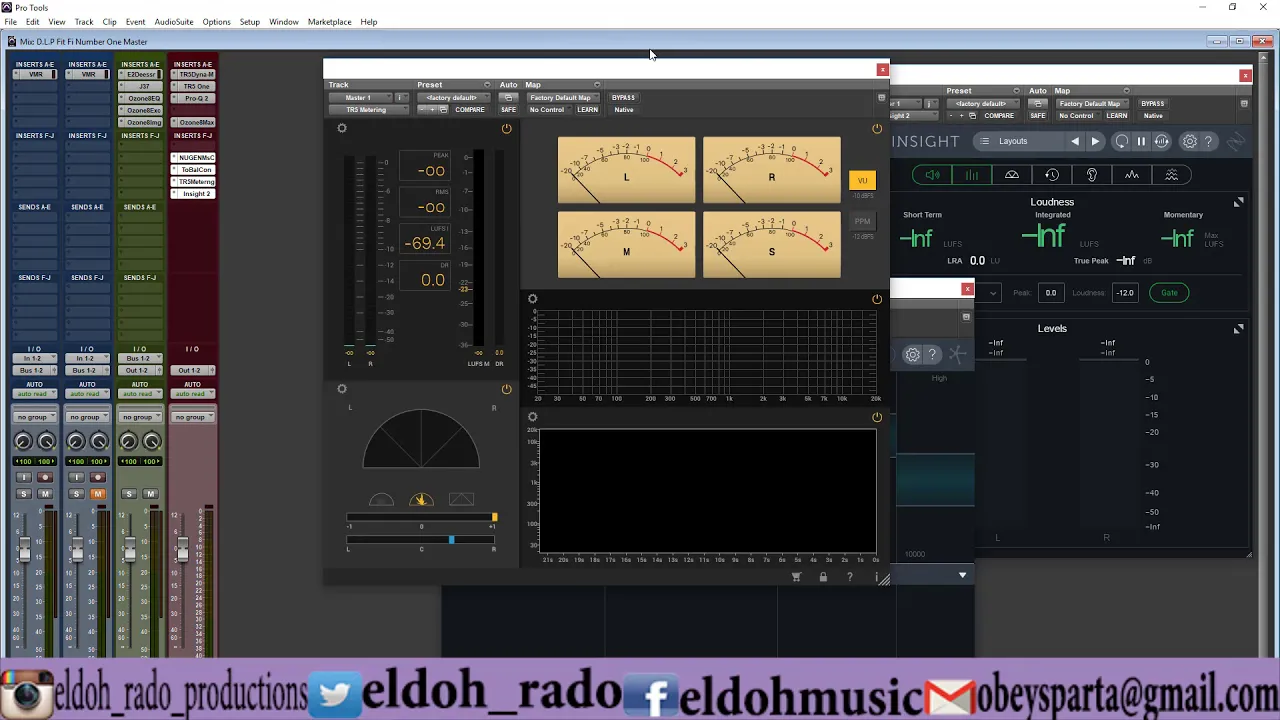Switch meters to PPM mode
Image resolution: width=1280 pixels, height=720 pixels.
pyautogui.click(x=862, y=221)
